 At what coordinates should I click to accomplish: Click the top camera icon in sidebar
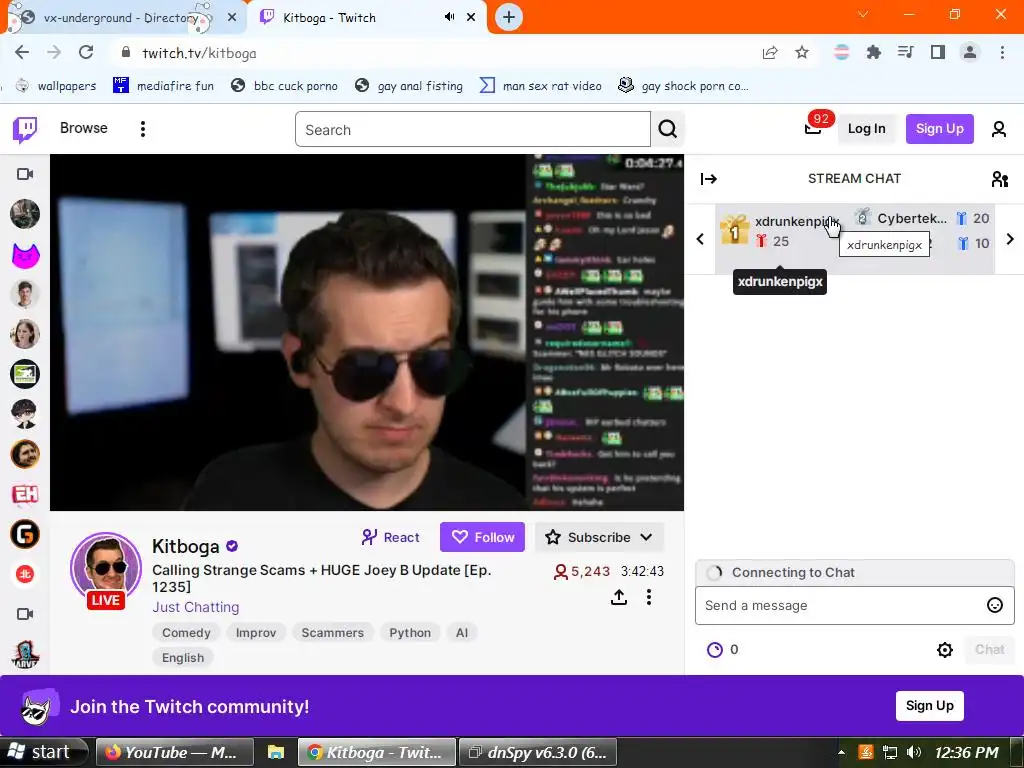point(25,174)
